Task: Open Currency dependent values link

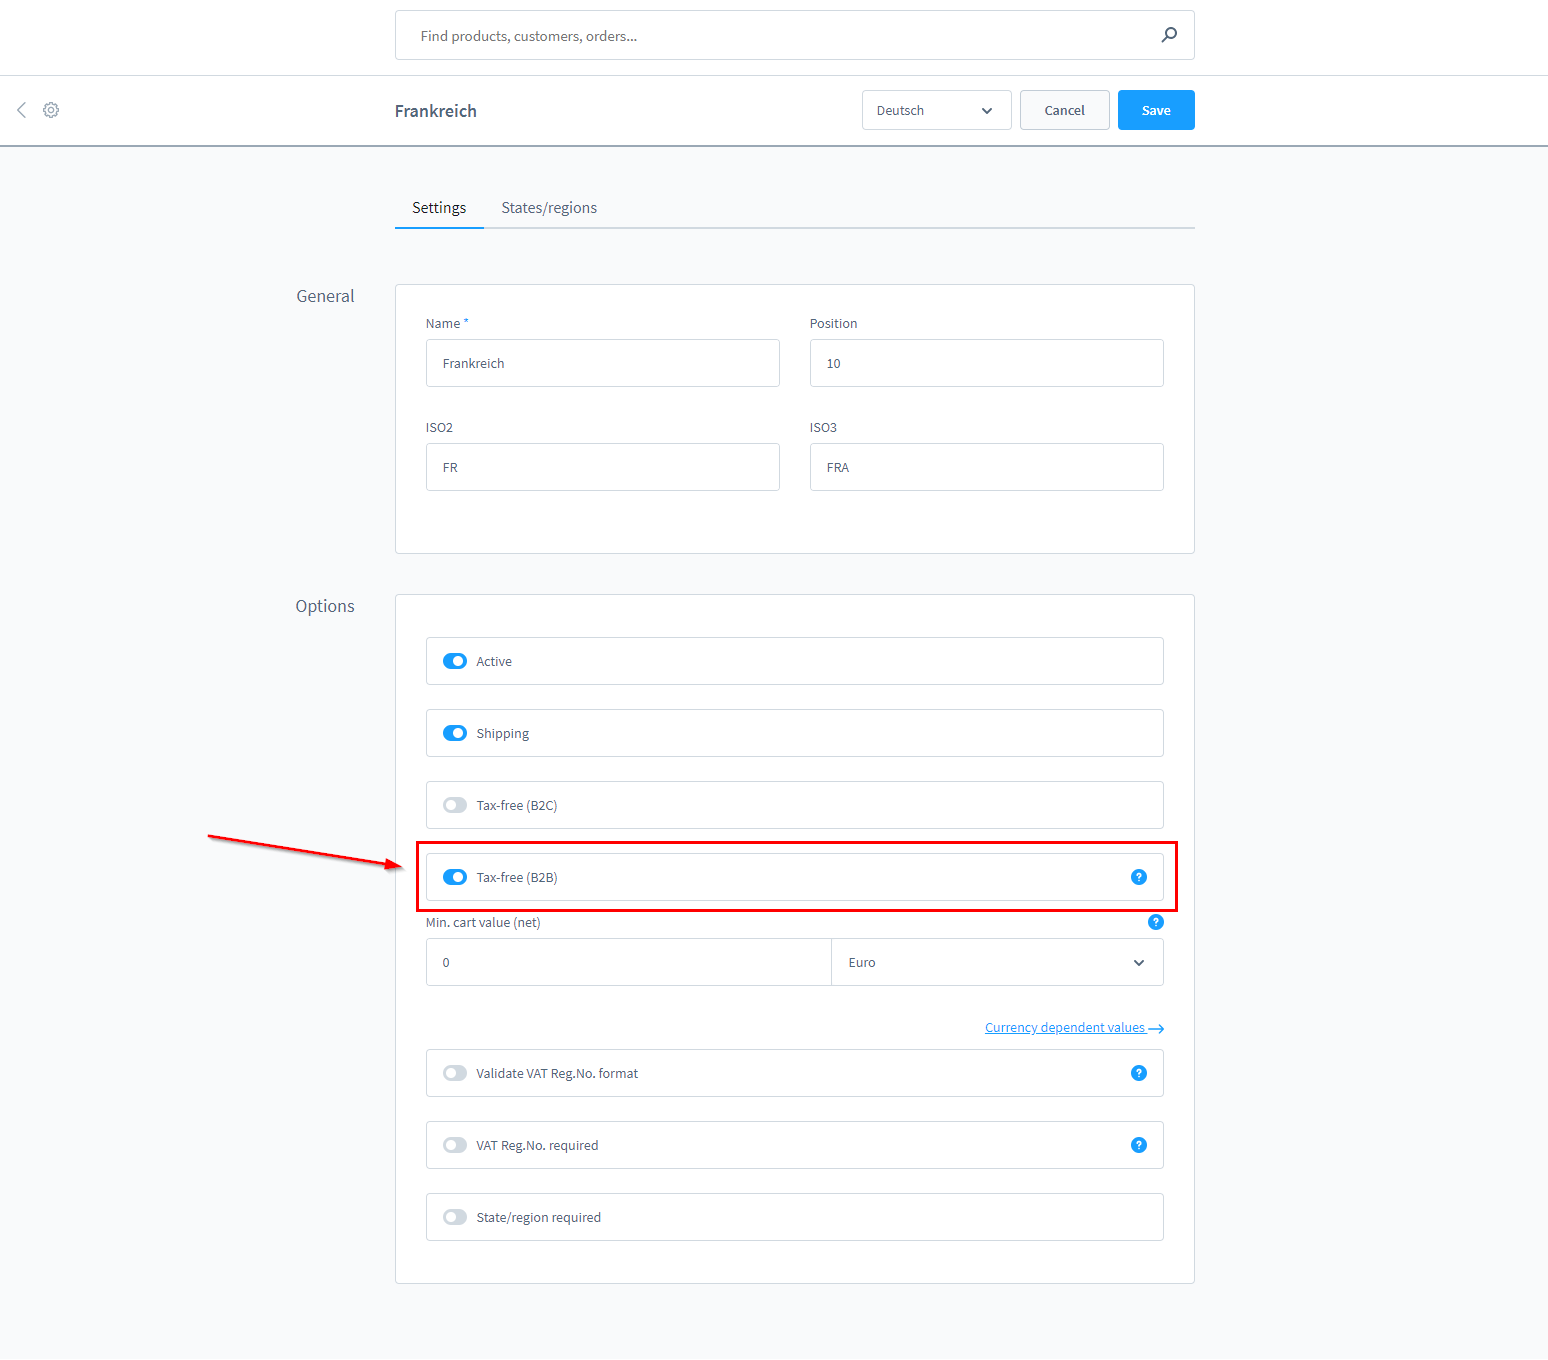Action: tap(1074, 1028)
